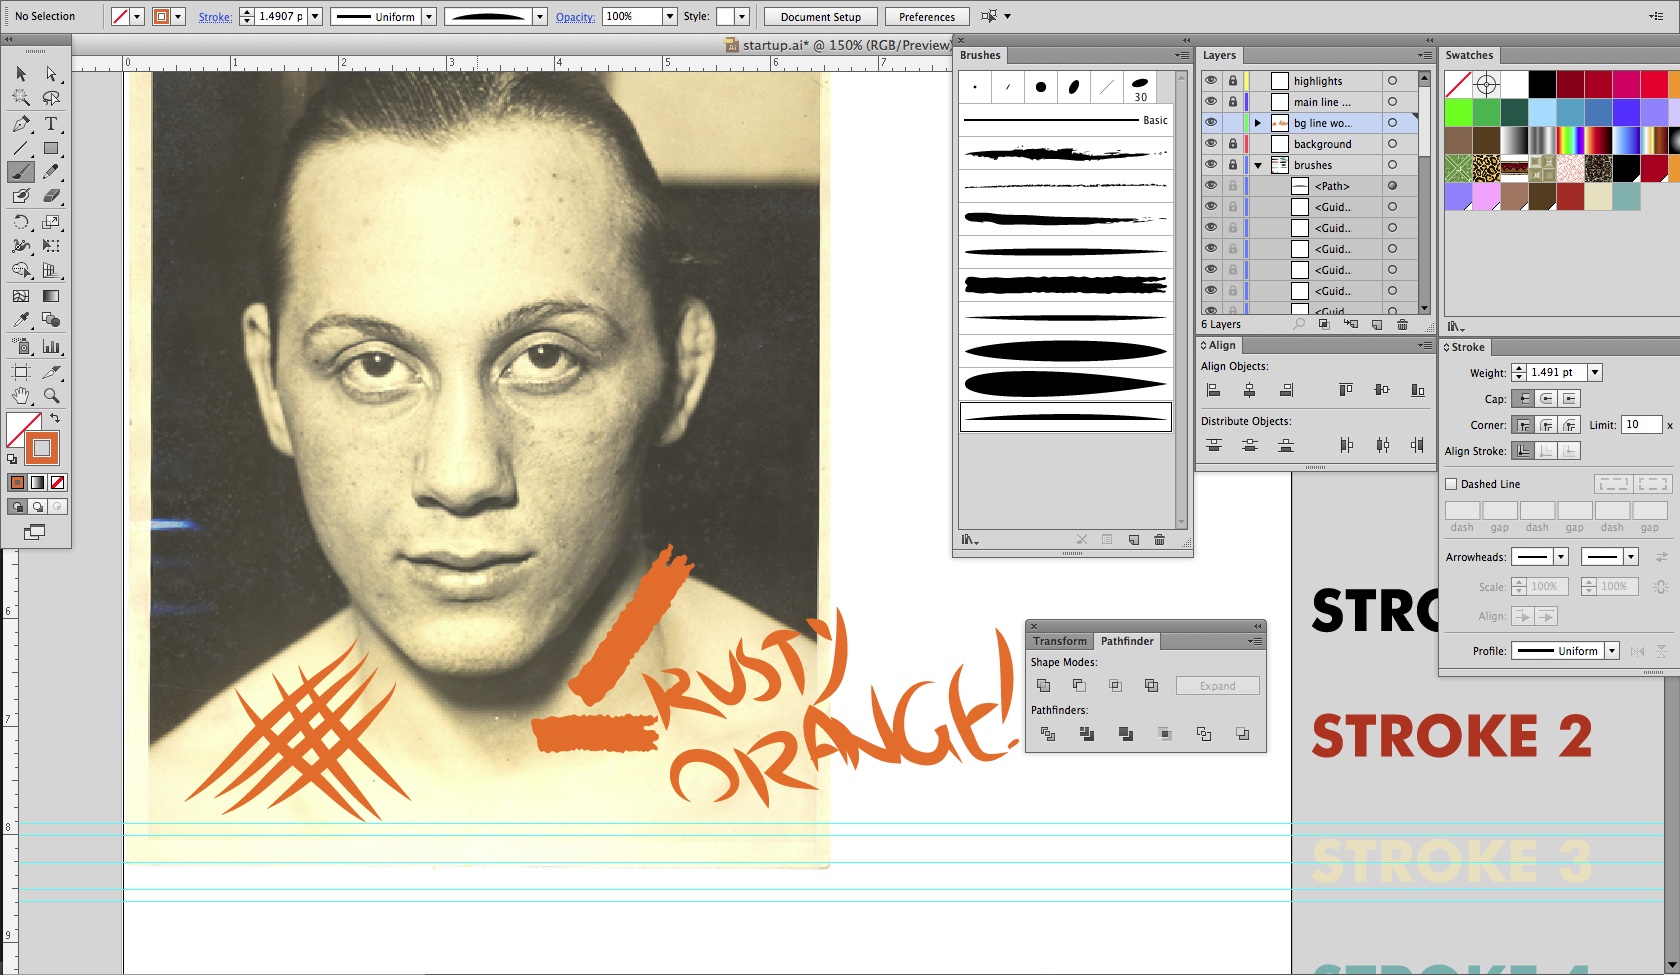Pick the rainbow gradient swatch
The width and height of the screenshot is (1680, 975).
pyautogui.click(x=1570, y=140)
